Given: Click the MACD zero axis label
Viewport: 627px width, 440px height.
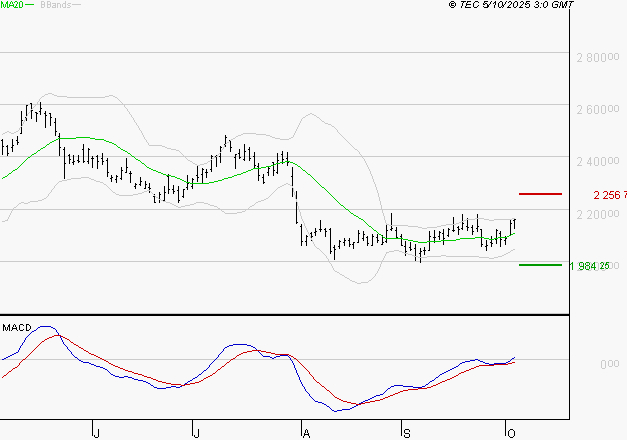Looking at the screenshot, I should tap(609, 364).
